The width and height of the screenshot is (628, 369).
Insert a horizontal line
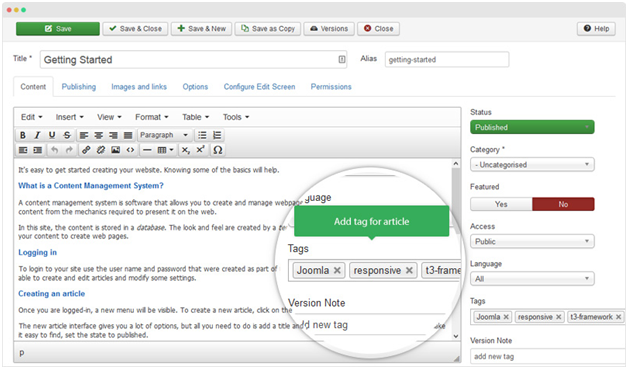point(147,150)
